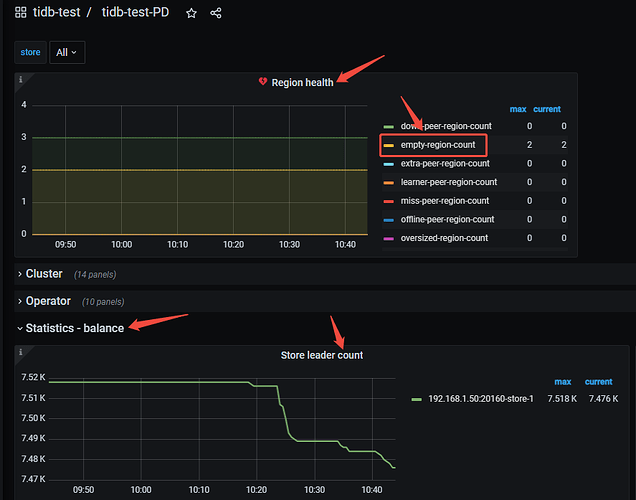Screen dimensions: 636x500
Task: Click the learner-peer-region-count orange color swatch
Action: (388, 182)
